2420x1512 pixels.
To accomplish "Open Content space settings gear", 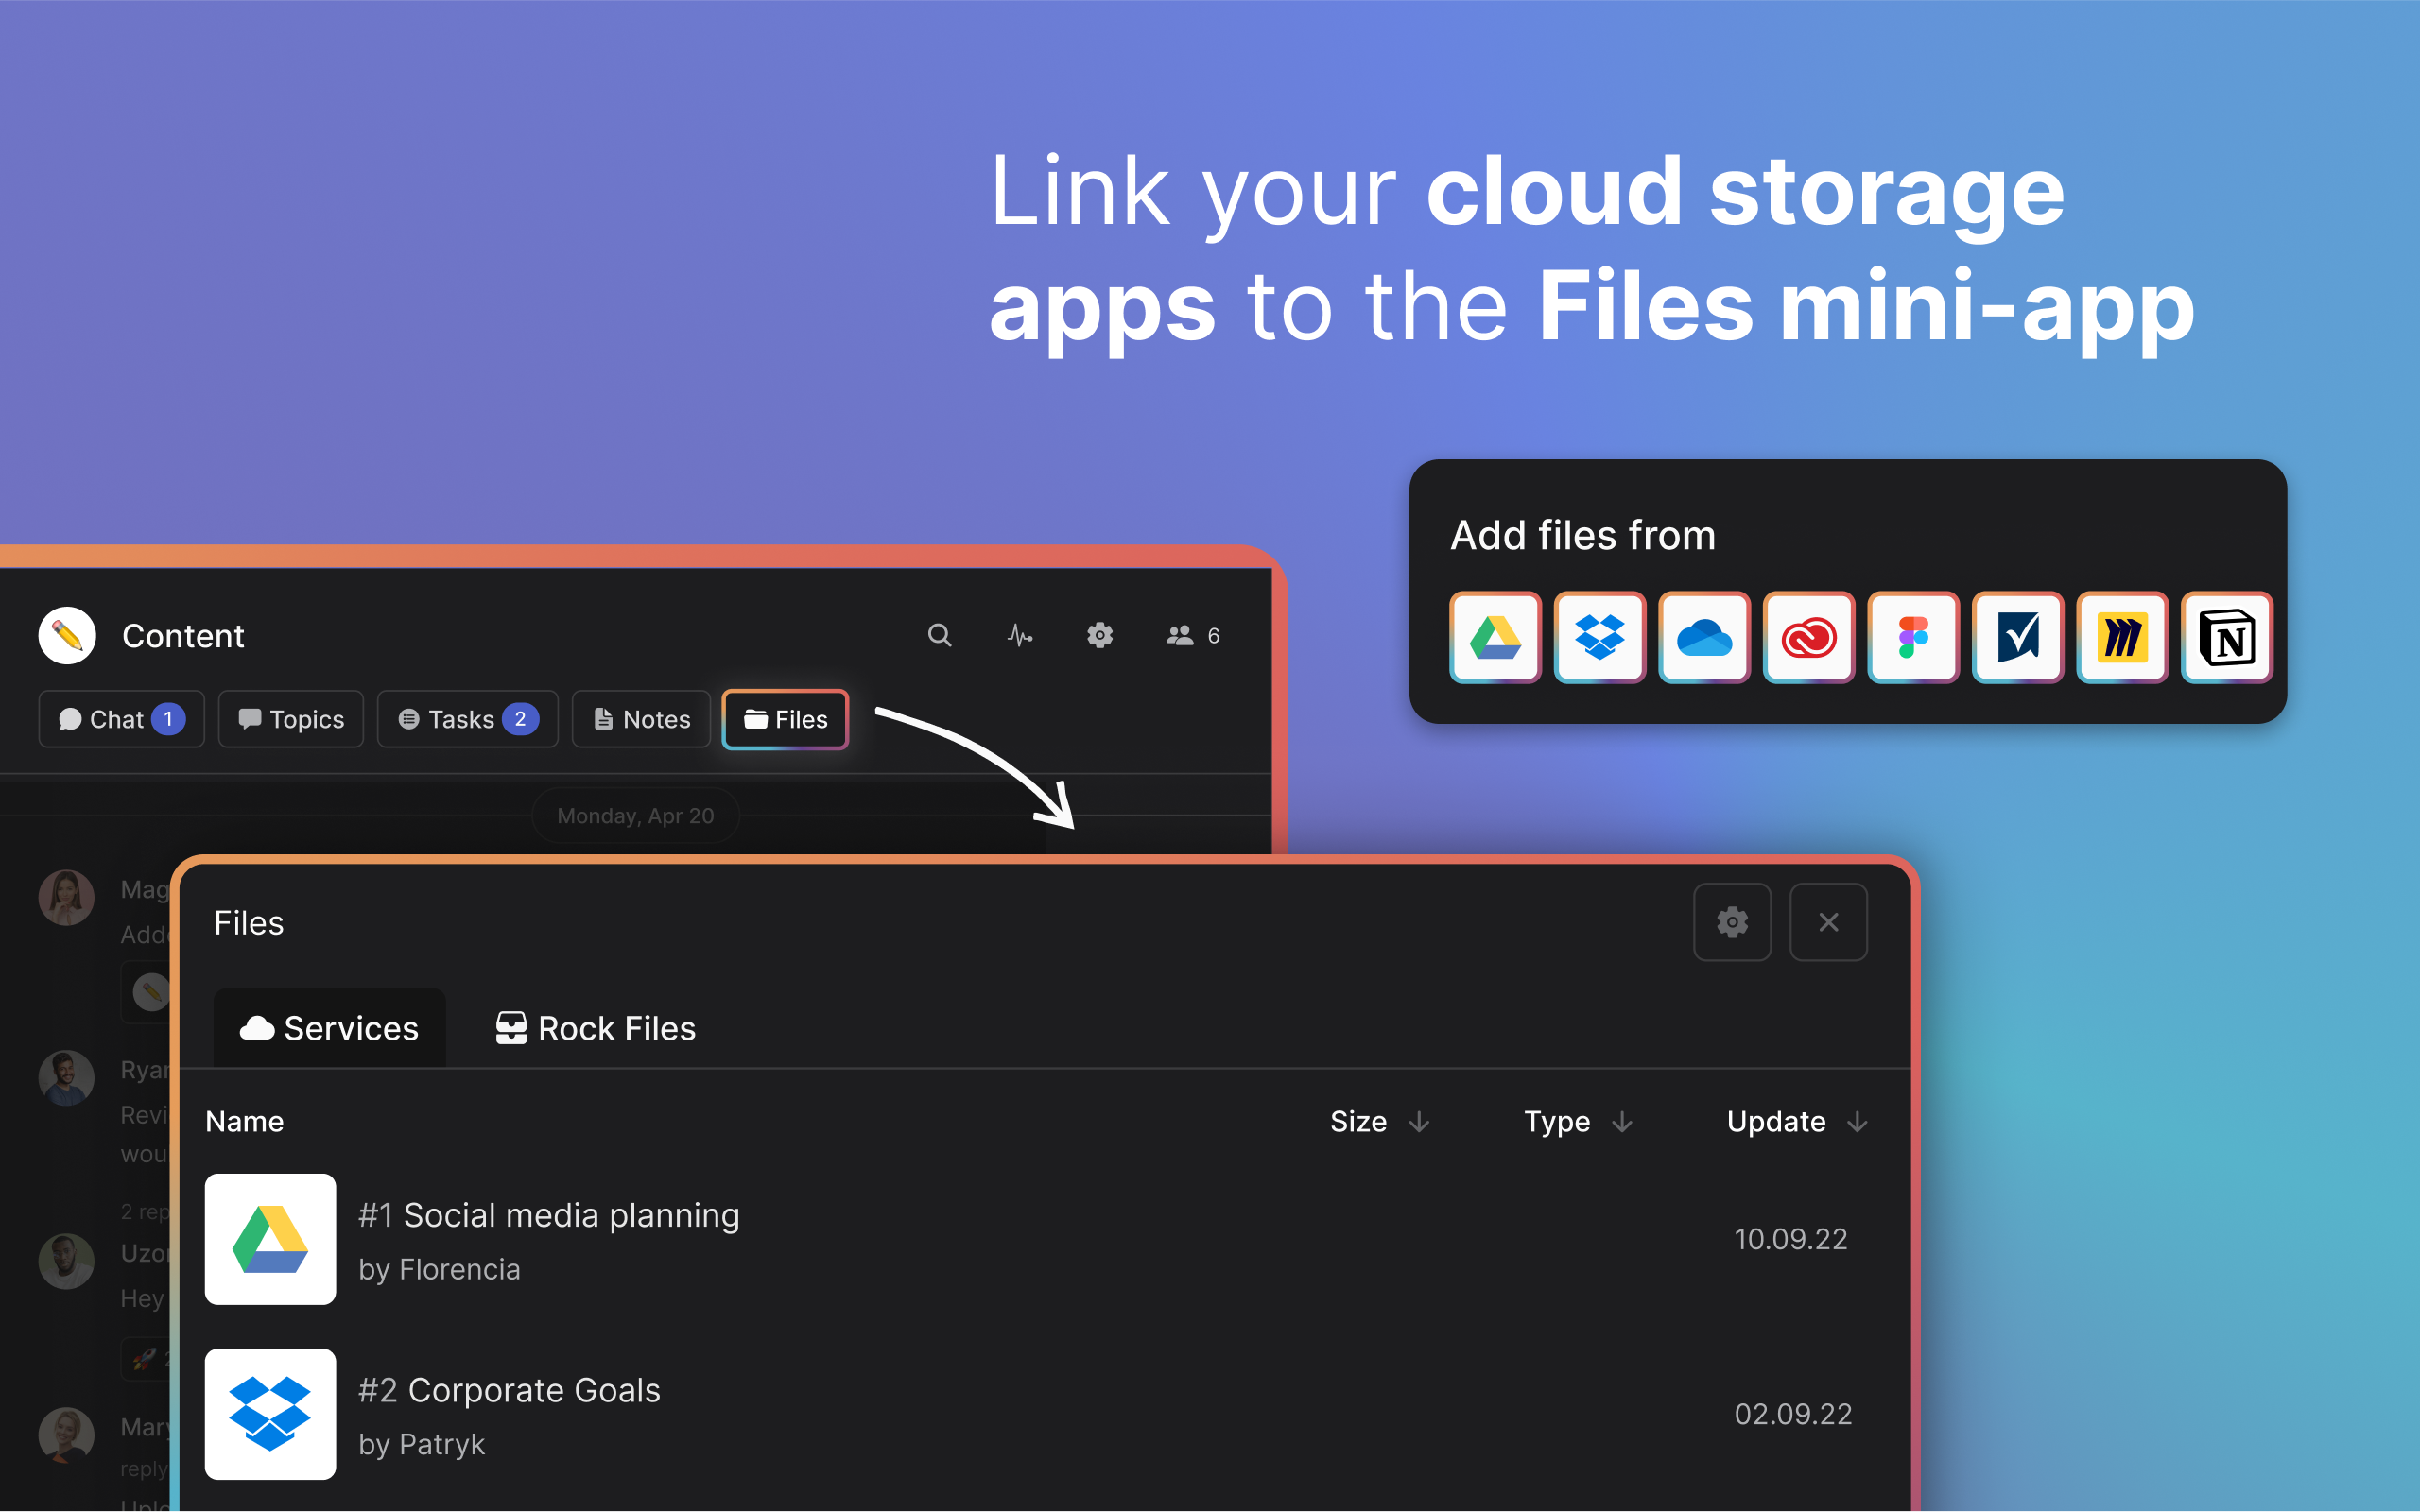I will coord(1099,635).
